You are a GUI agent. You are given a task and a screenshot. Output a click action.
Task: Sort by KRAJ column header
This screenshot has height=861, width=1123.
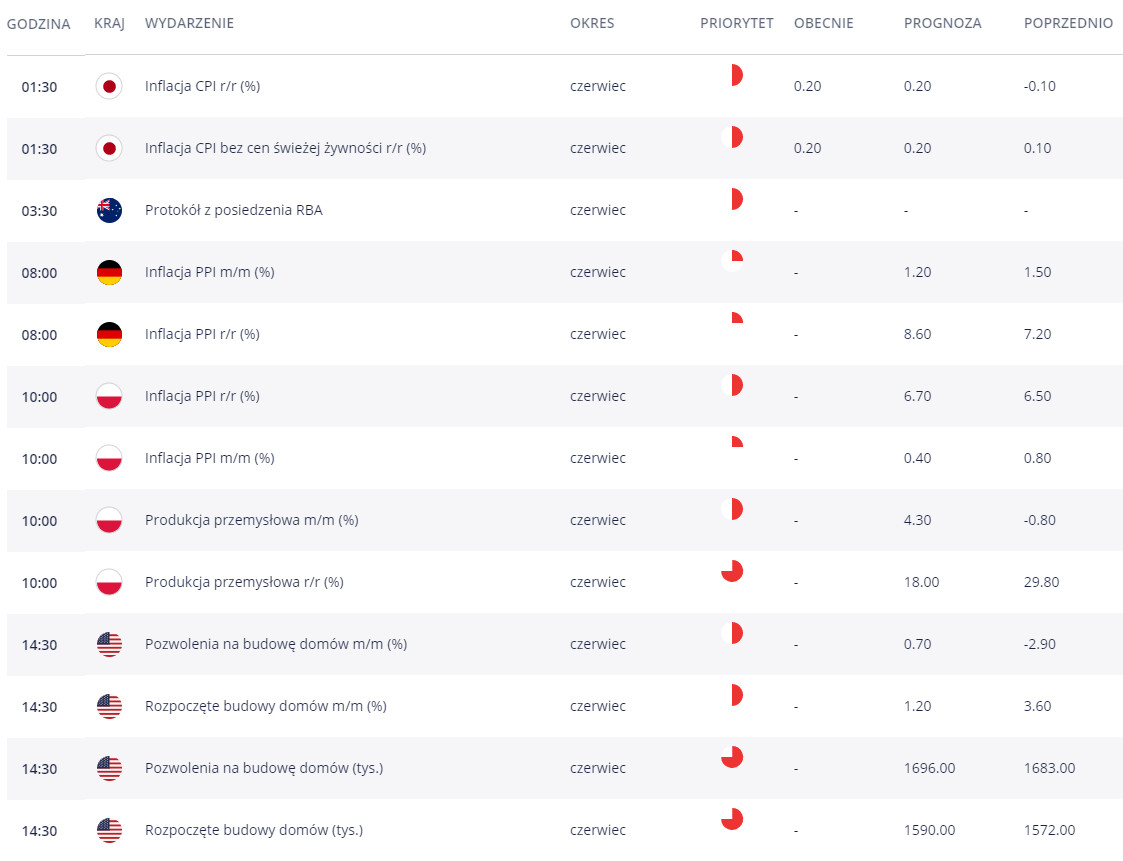[x=110, y=24]
